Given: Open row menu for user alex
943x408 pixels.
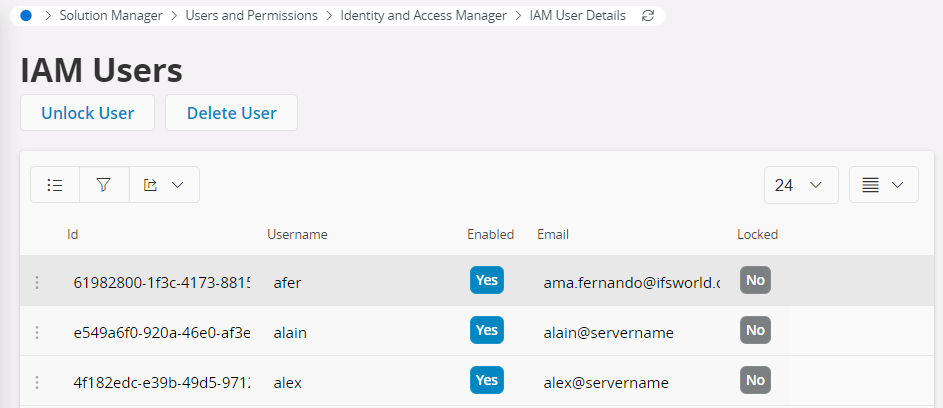Looking at the screenshot, I should pyautogui.click(x=37, y=382).
